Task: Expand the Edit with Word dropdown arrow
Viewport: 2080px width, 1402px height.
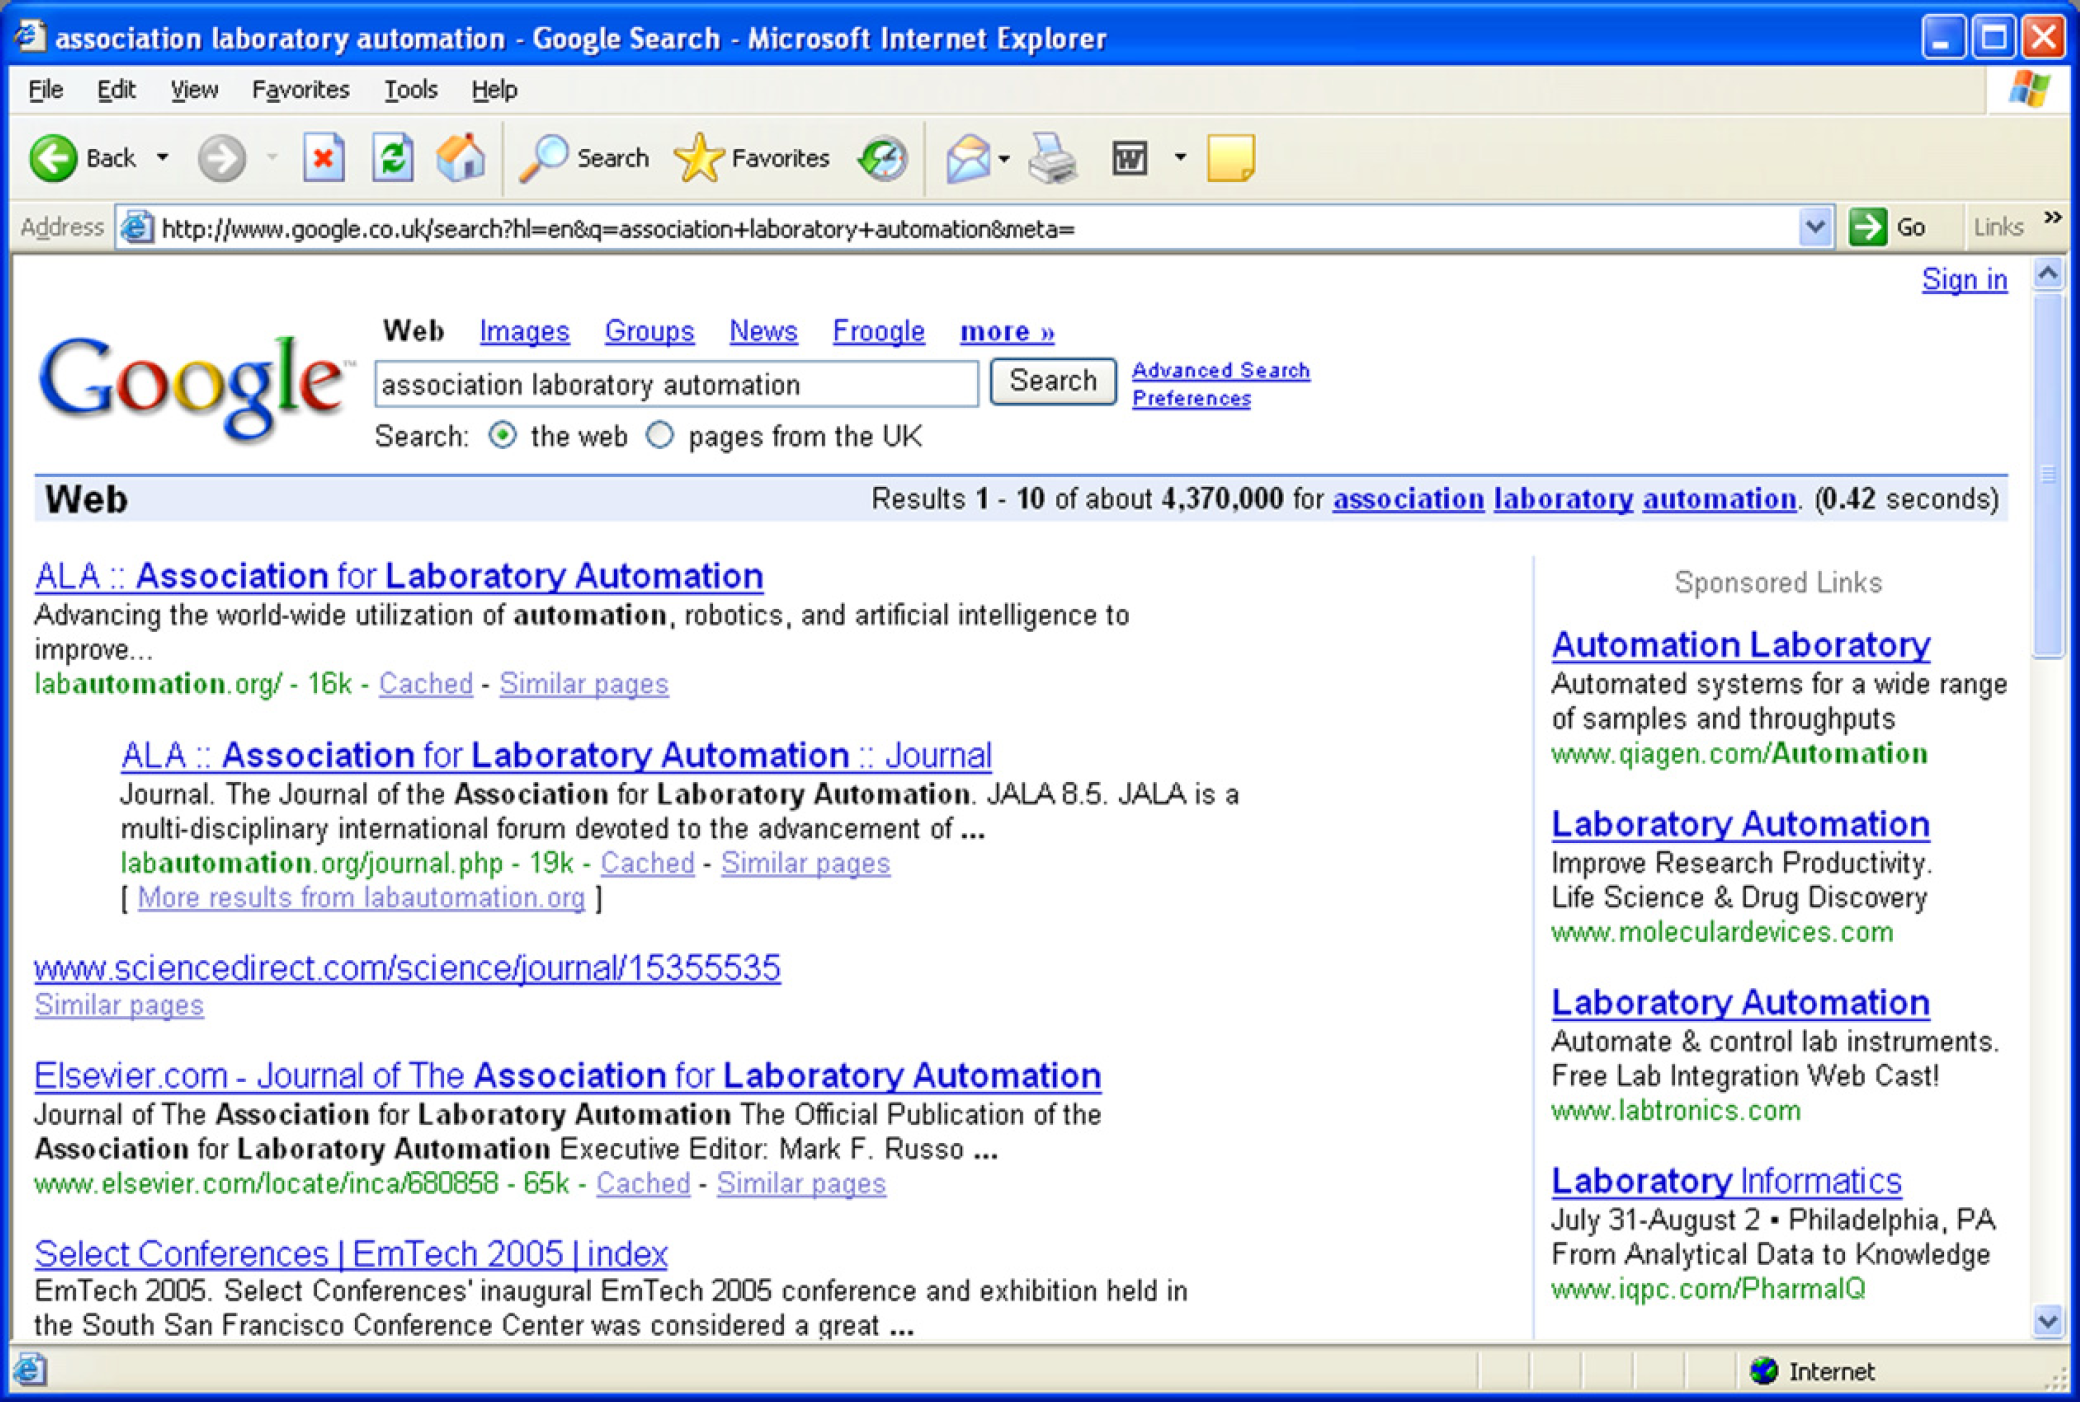Action: 1180,158
